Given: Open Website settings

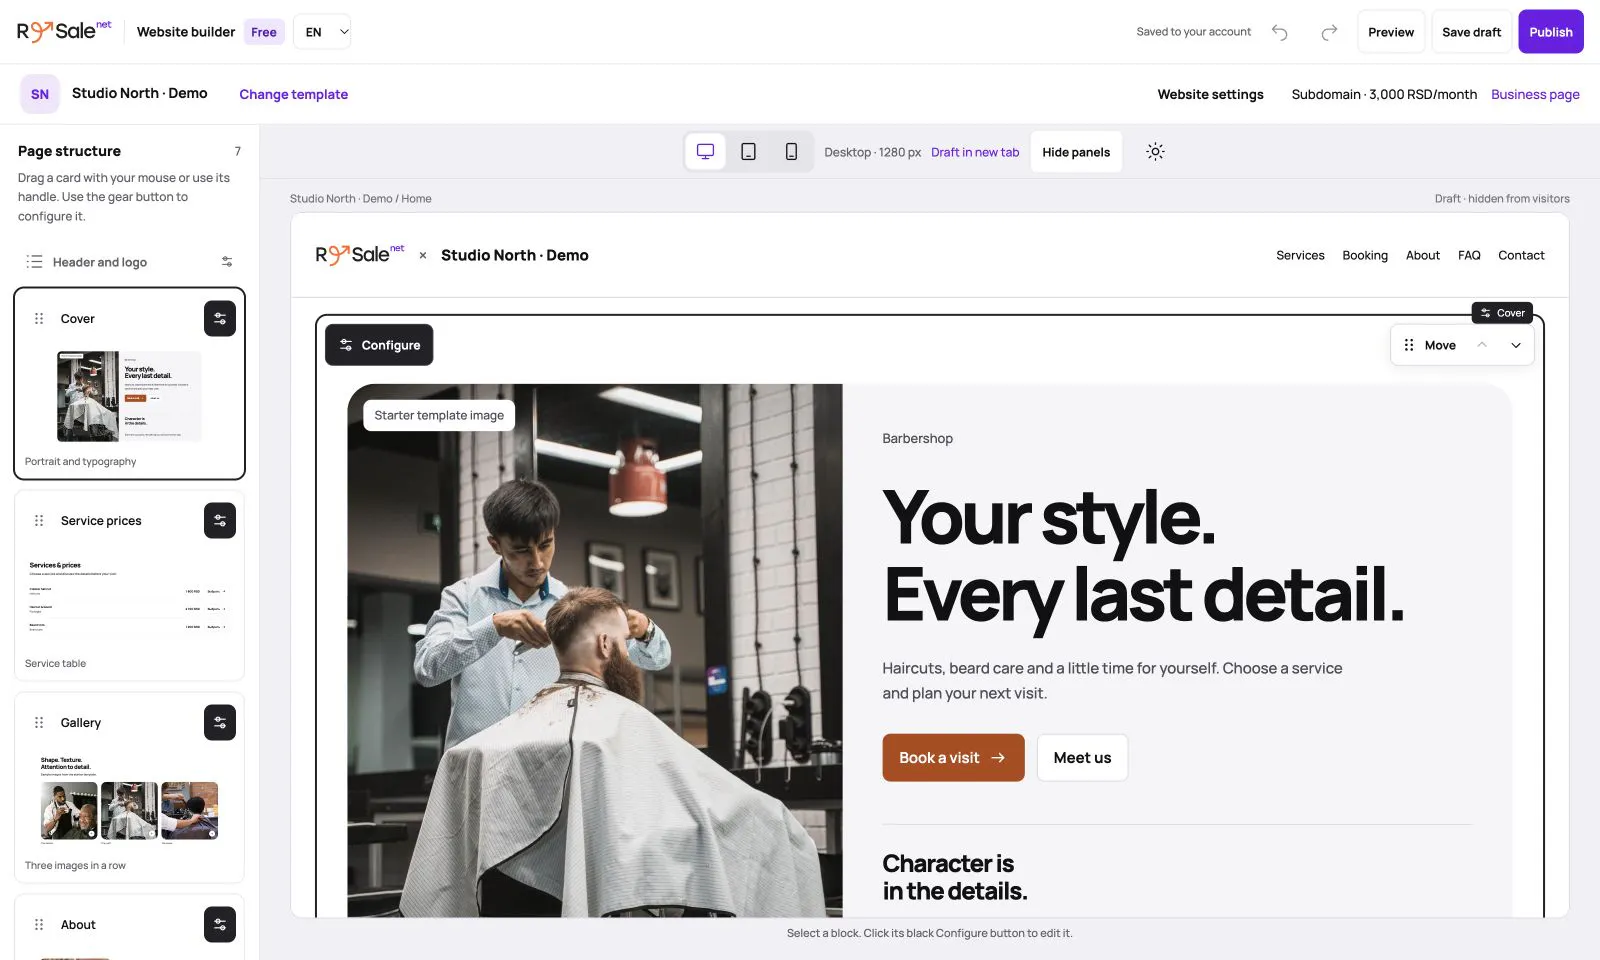Looking at the screenshot, I should click(x=1211, y=94).
